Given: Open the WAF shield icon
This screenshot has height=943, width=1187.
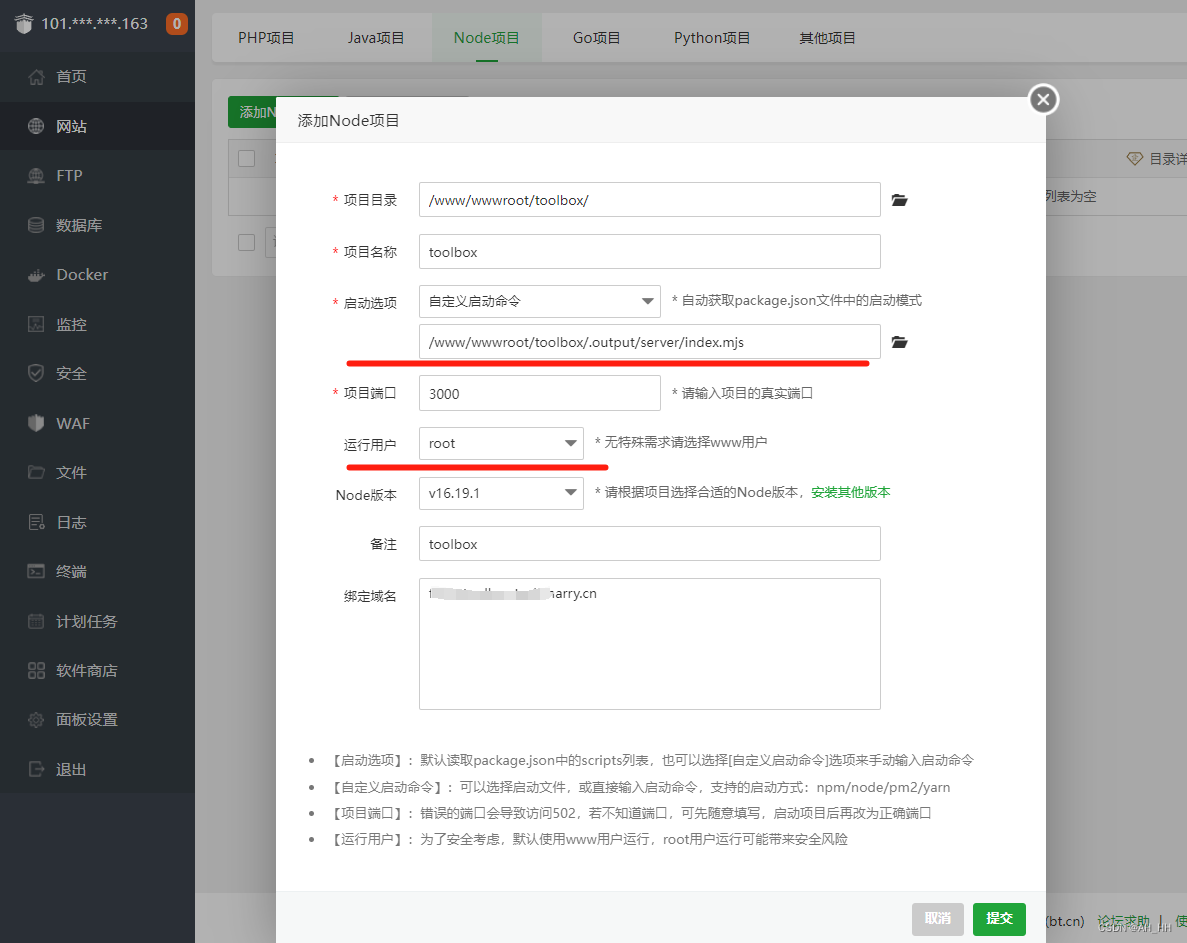Looking at the screenshot, I should point(36,423).
